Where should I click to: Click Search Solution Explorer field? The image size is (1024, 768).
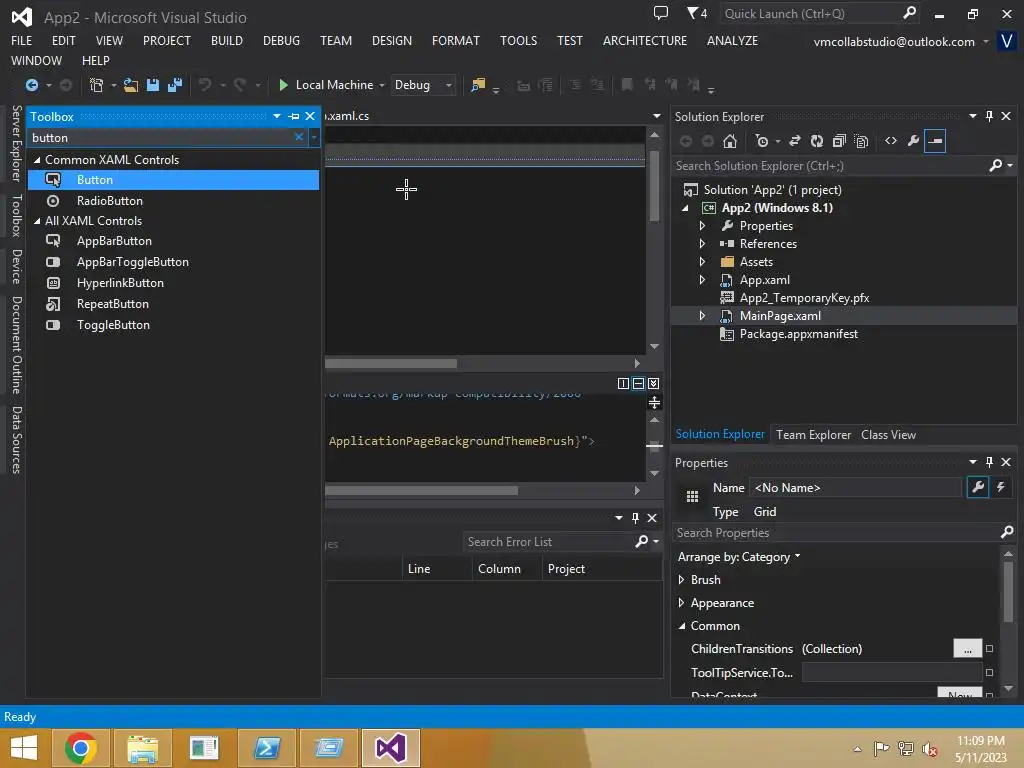click(832, 166)
